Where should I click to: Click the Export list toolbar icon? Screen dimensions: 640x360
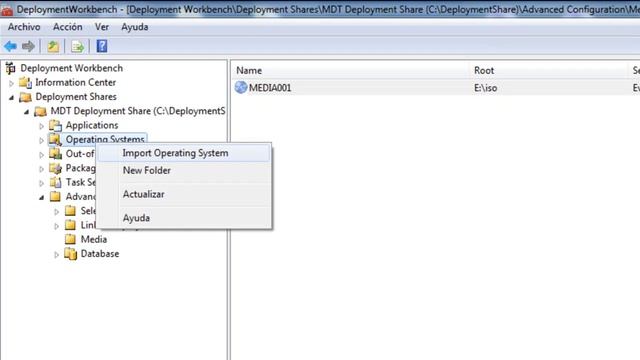[x=77, y=47]
